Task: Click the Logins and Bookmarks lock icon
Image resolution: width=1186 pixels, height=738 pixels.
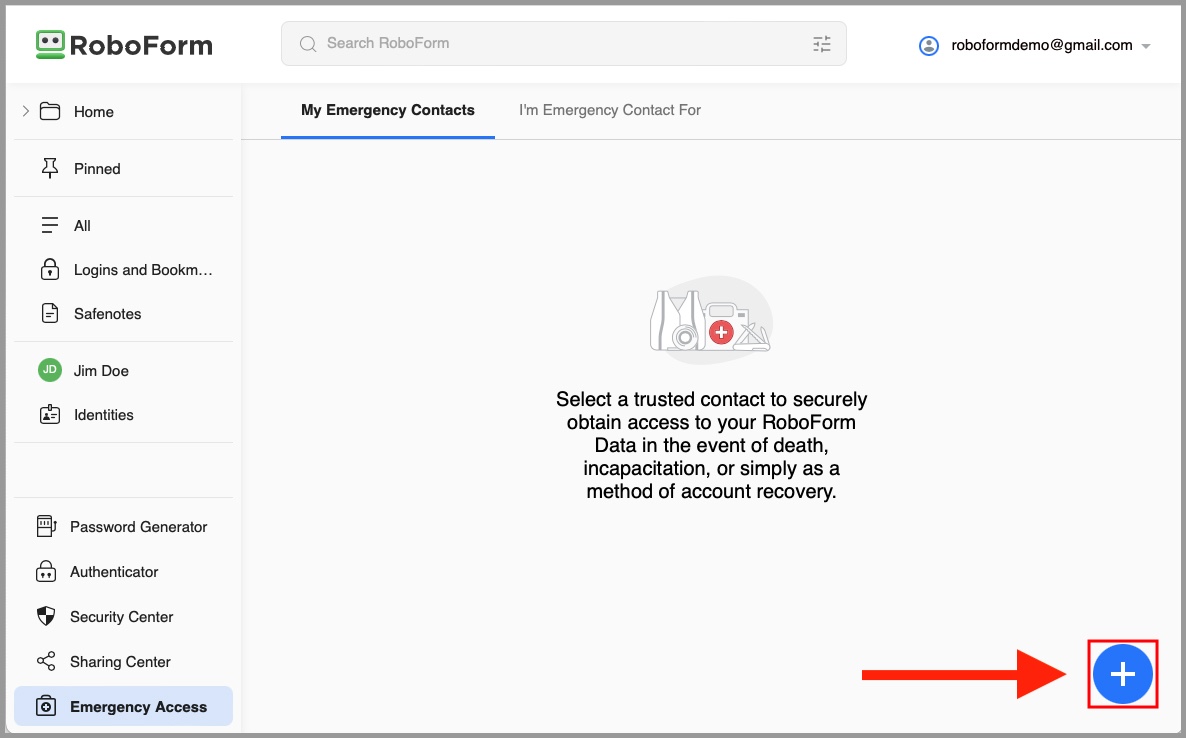Action: [50, 269]
